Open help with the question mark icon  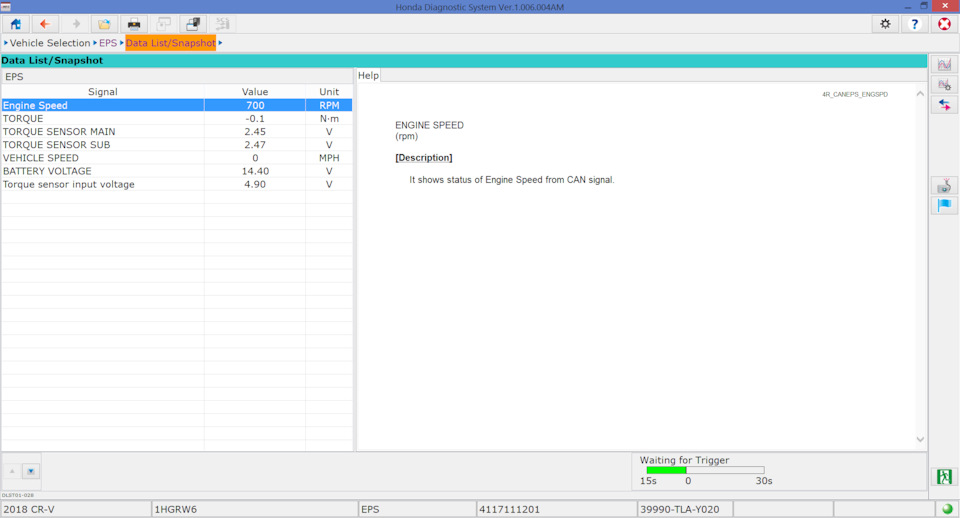[915, 24]
